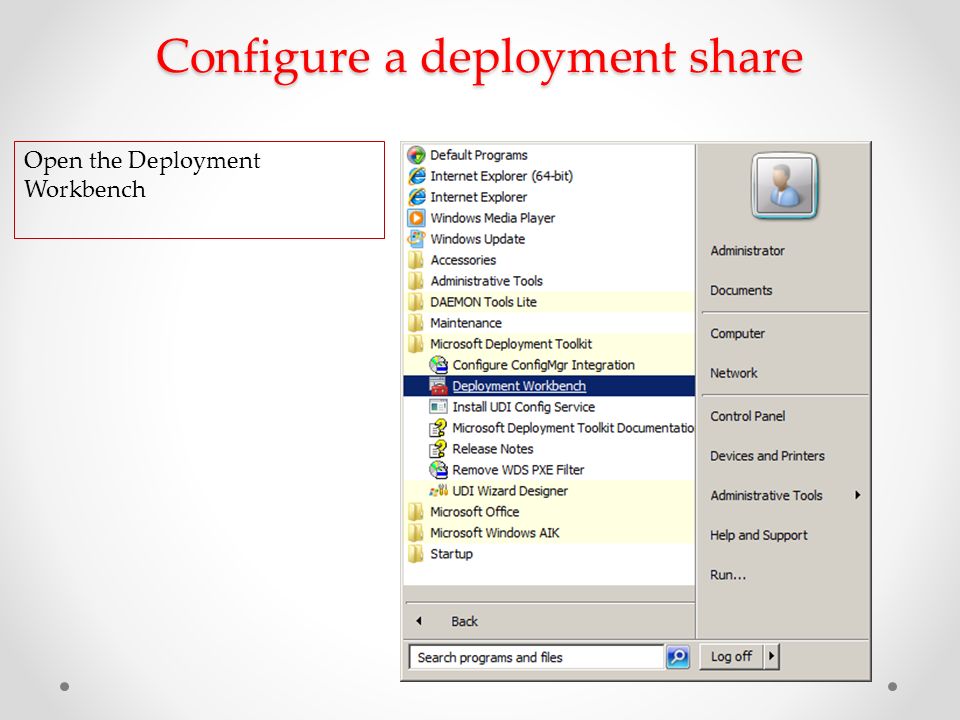Click the Microsoft Deployment Toolkit Documentation help icon
The image size is (960, 720).
(438, 427)
